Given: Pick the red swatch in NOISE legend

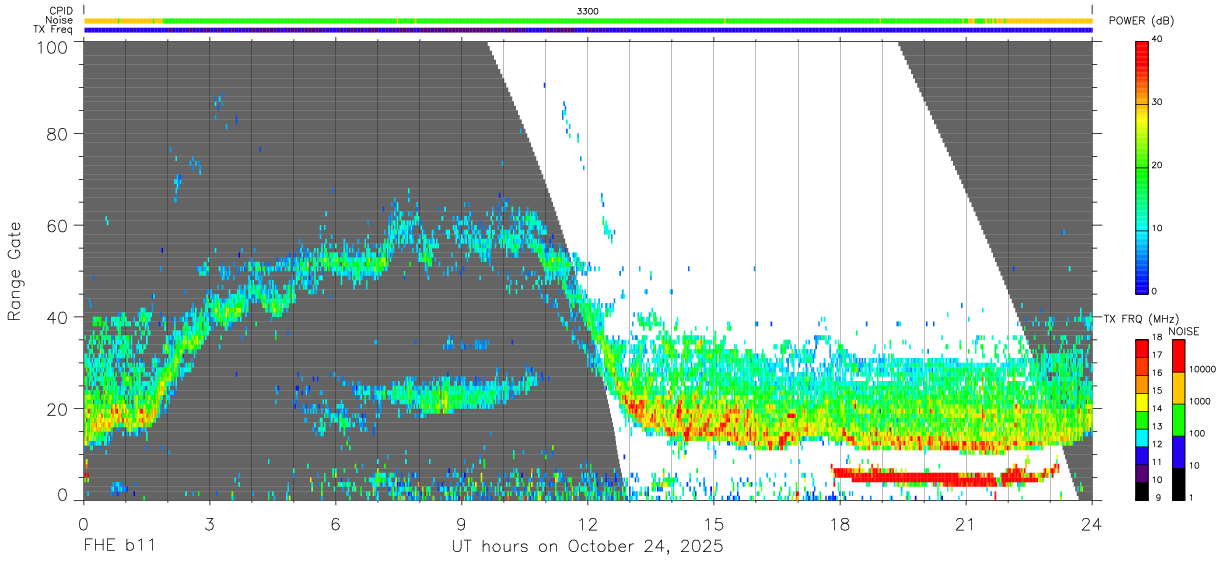Looking at the screenshot, I should [x=1178, y=356].
